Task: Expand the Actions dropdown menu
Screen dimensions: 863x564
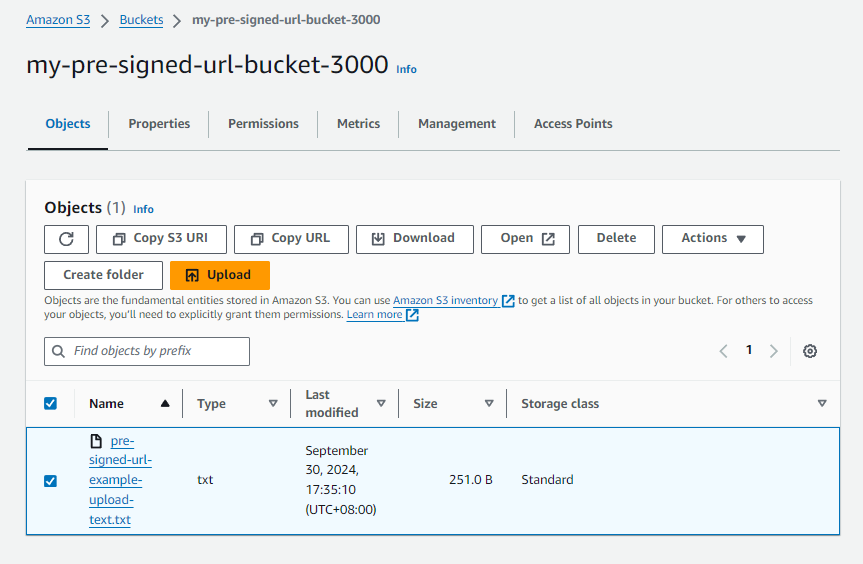Action: tap(713, 239)
